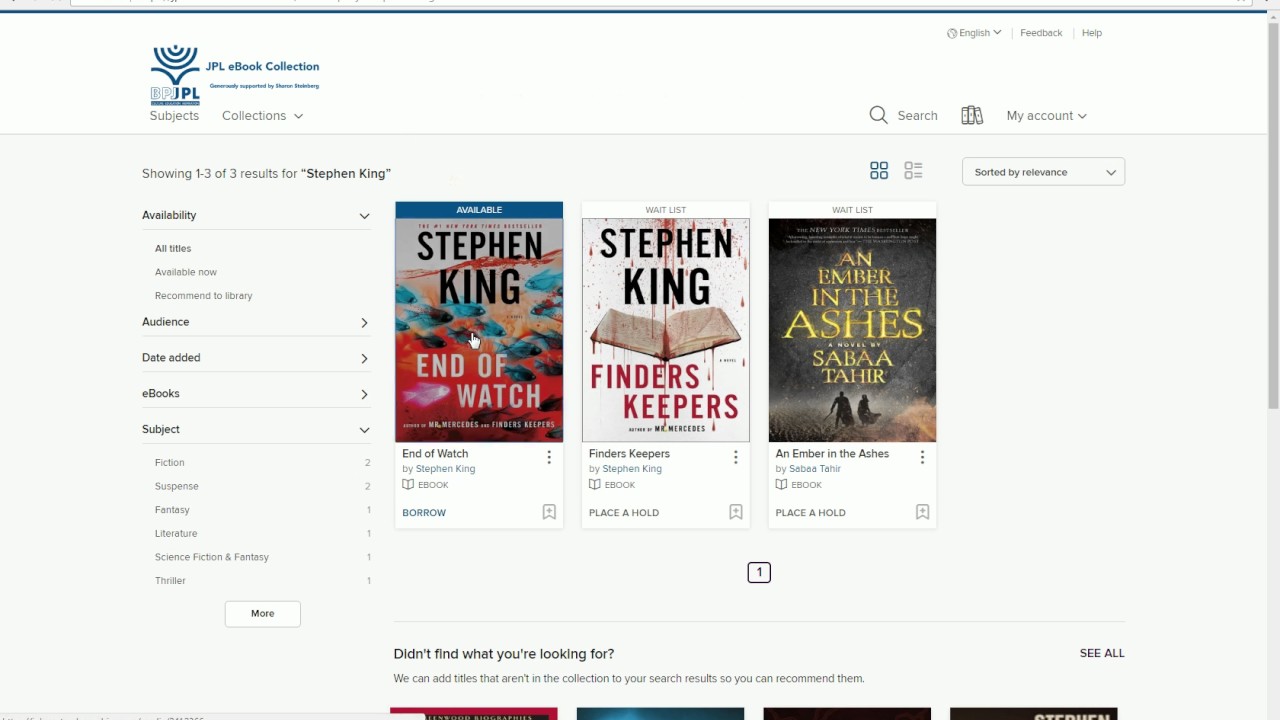The image size is (1280, 720).
Task: Open Stephen King author link under End of Watch
Action: (445, 469)
